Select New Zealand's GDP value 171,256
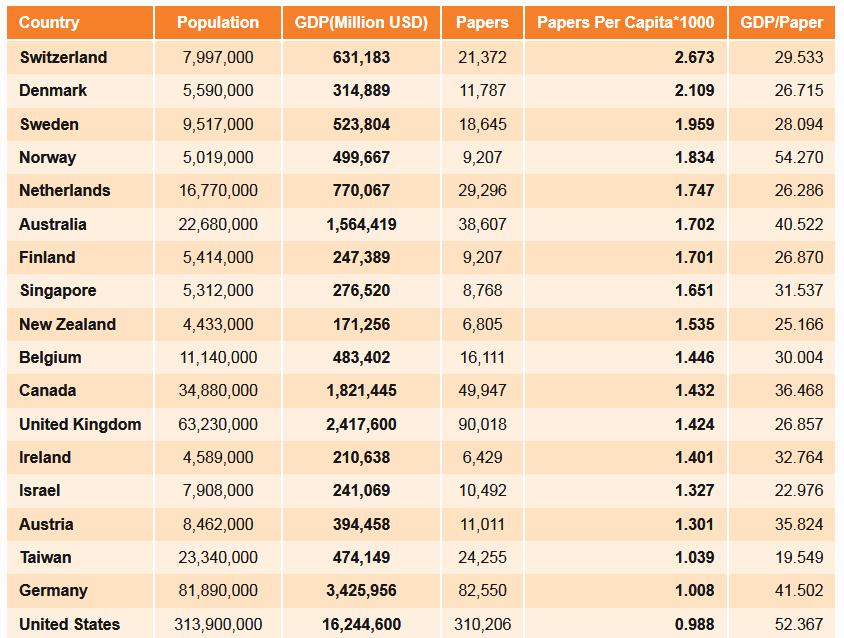844x638 pixels. (361, 325)
